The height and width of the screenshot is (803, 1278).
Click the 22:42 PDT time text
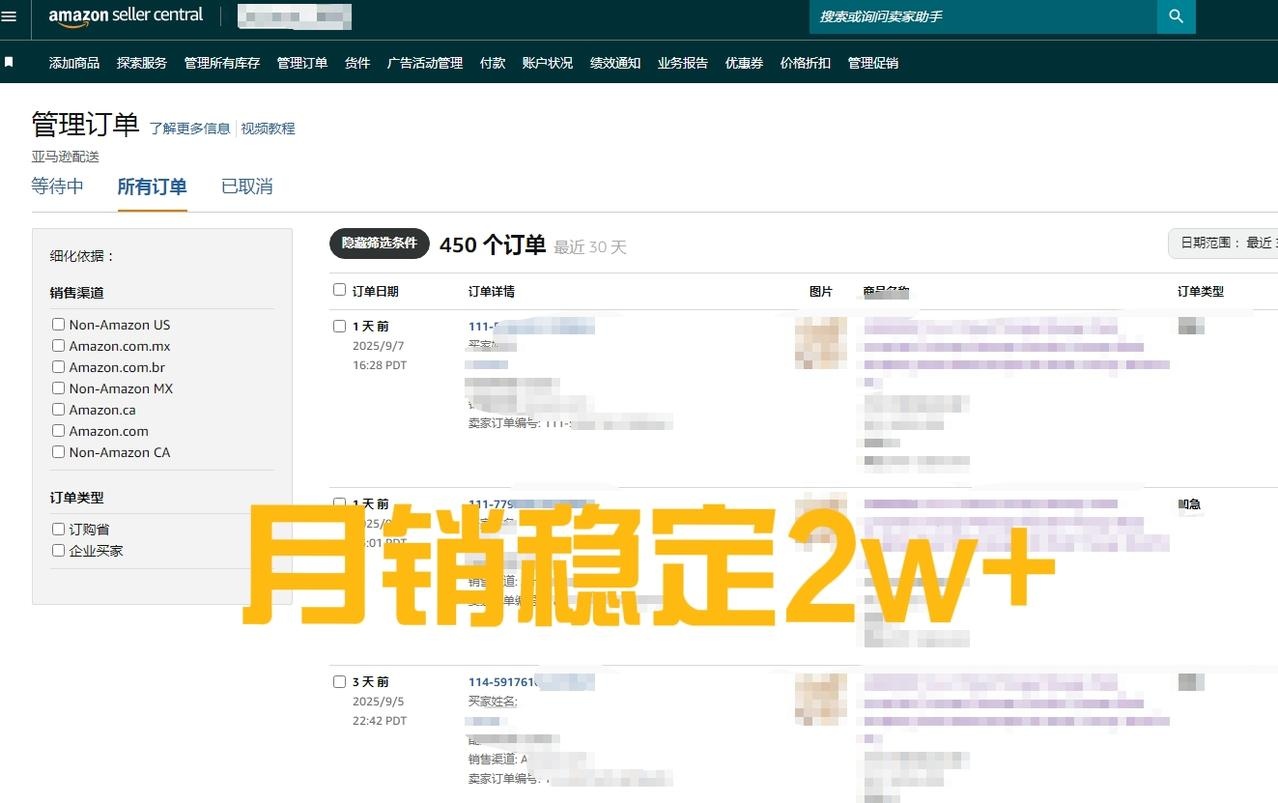tap(380, 721)
